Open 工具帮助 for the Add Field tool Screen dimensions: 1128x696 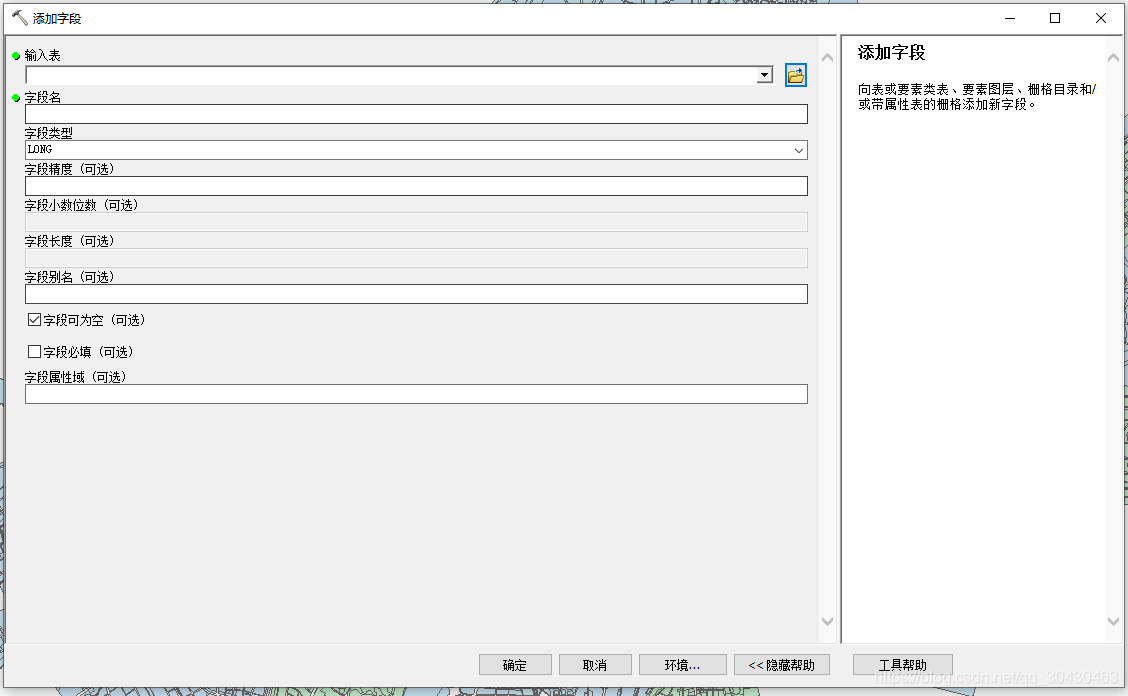902,664
